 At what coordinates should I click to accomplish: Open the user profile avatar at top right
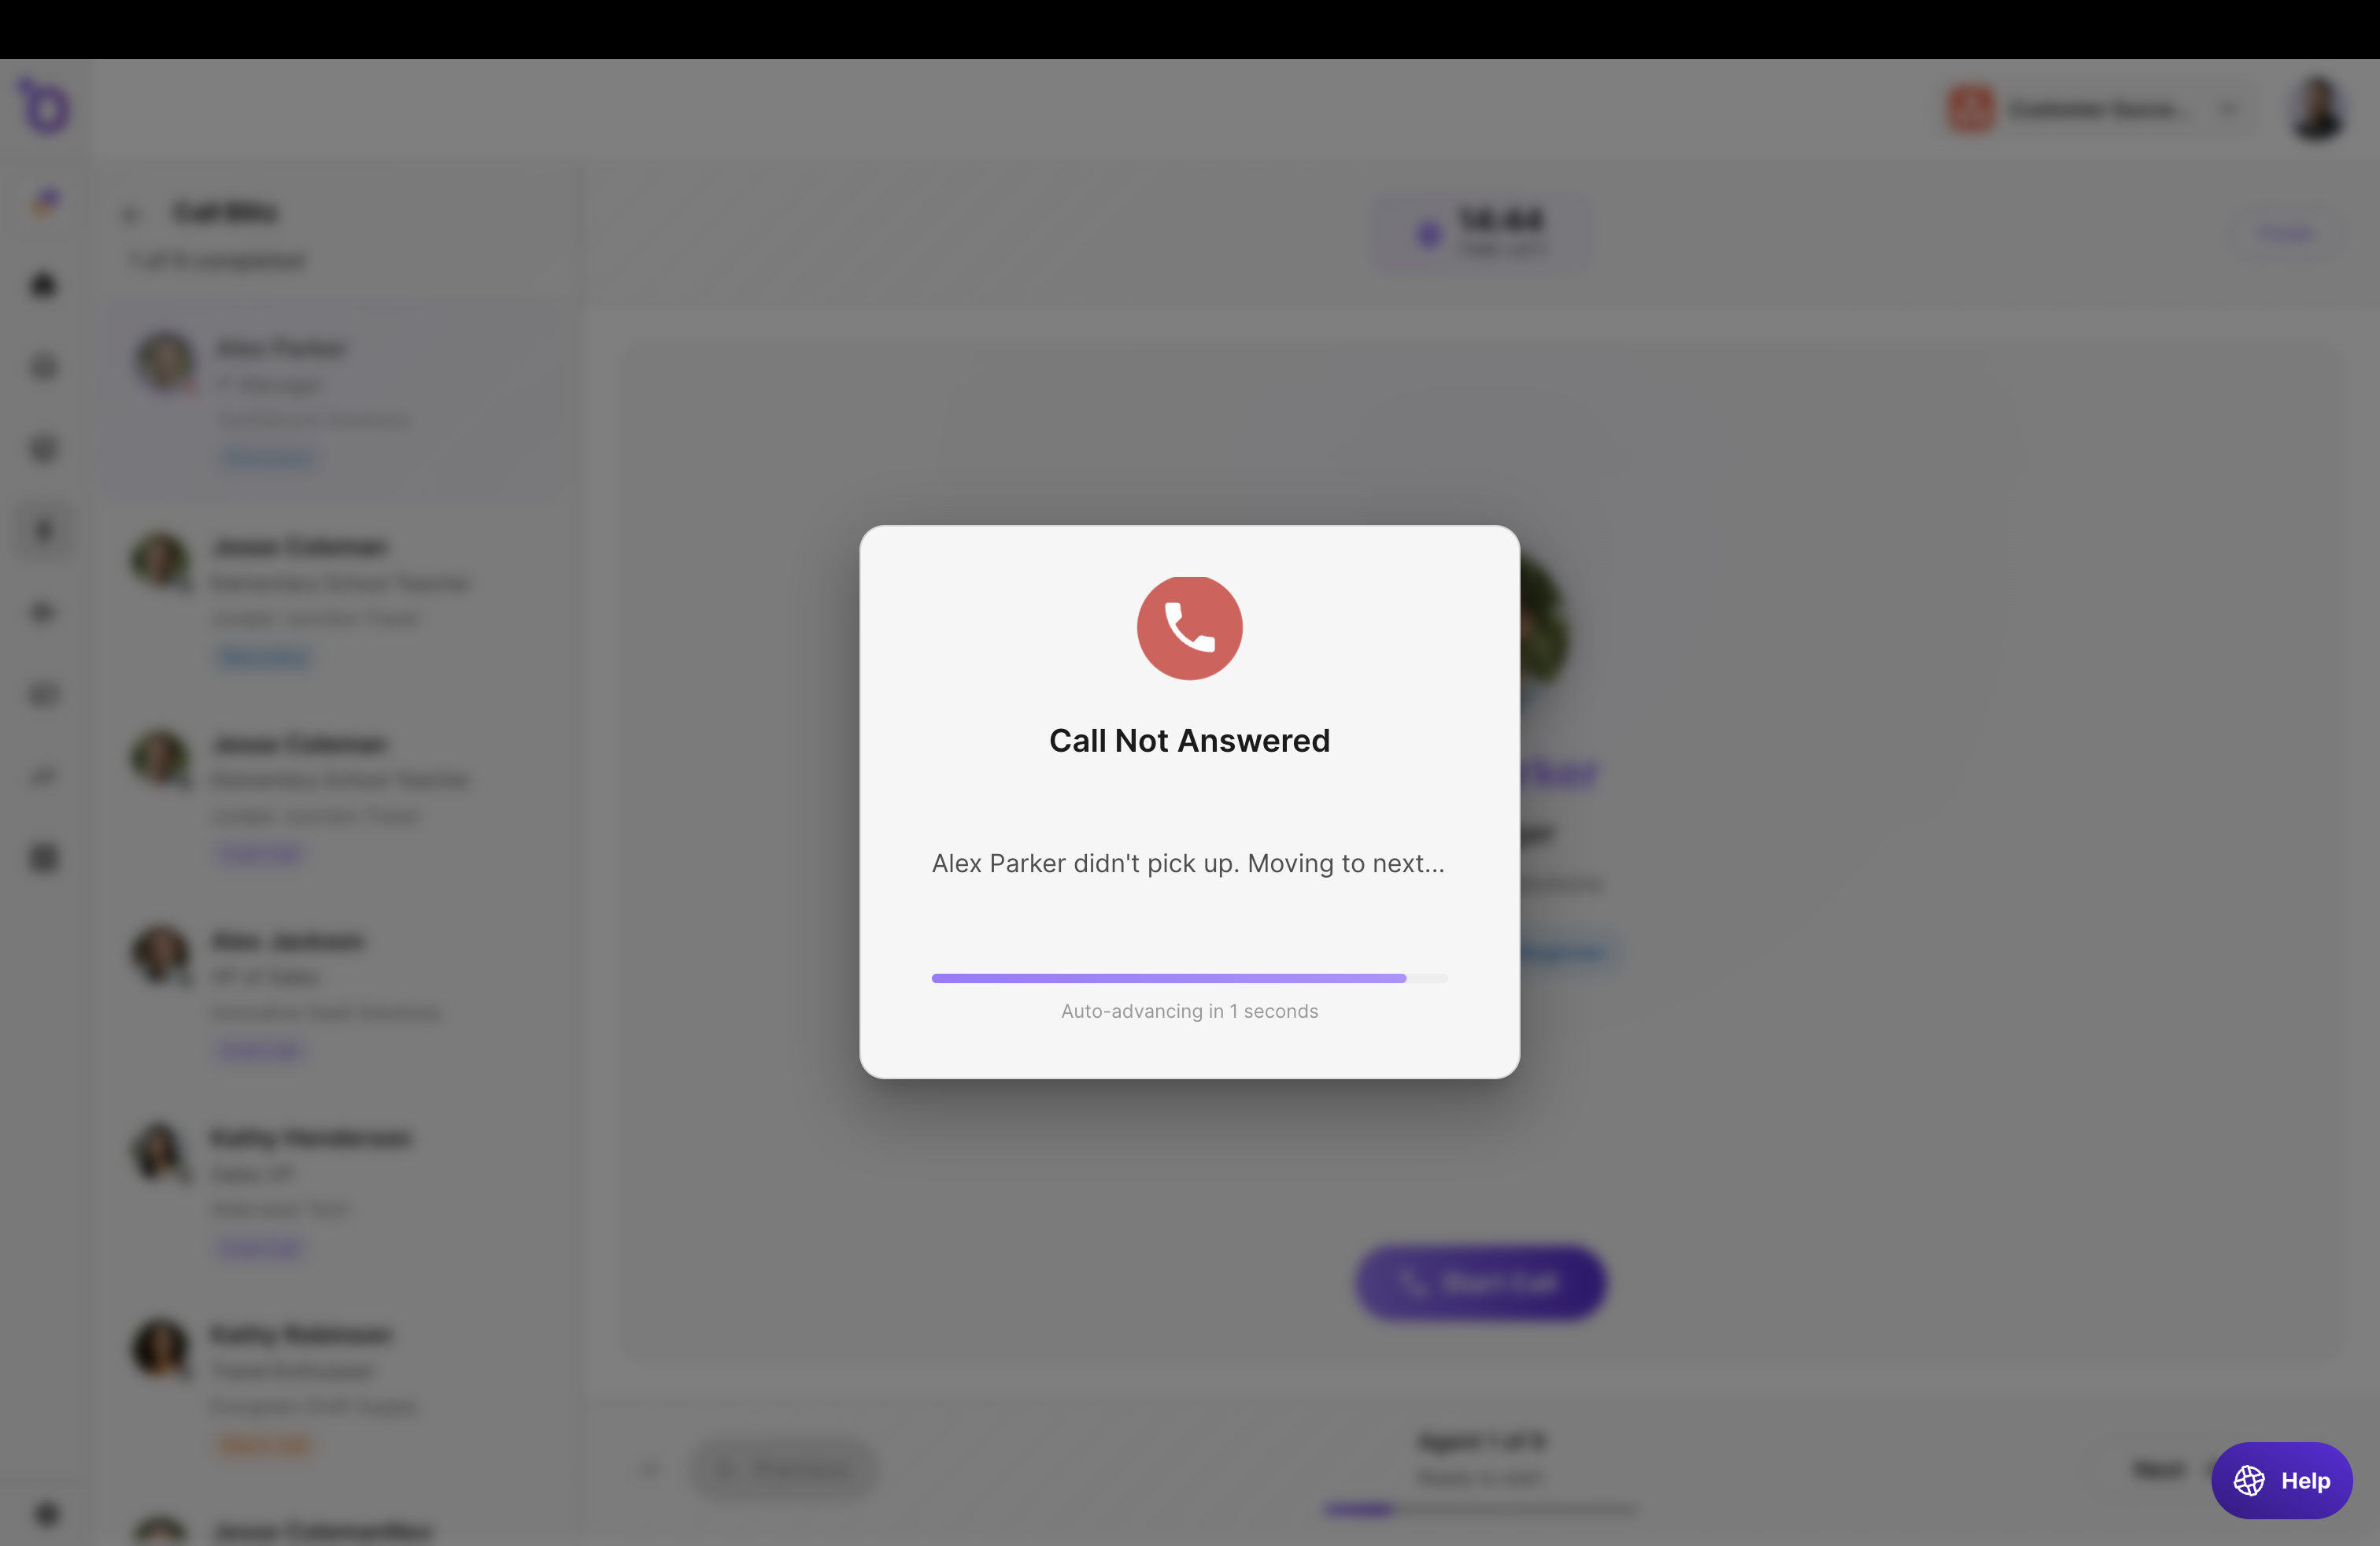click(x=2317, y=109)
